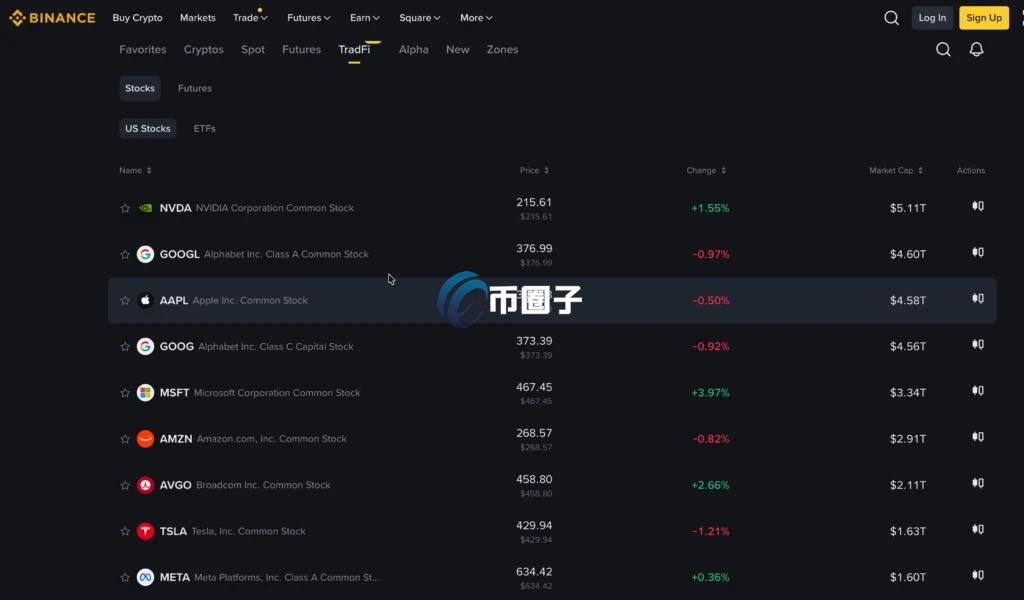Open the trade chart icon for NVDA
The width and height of the screenshot is (1024, 600).
pyautogui.click(x=978, y=206)
